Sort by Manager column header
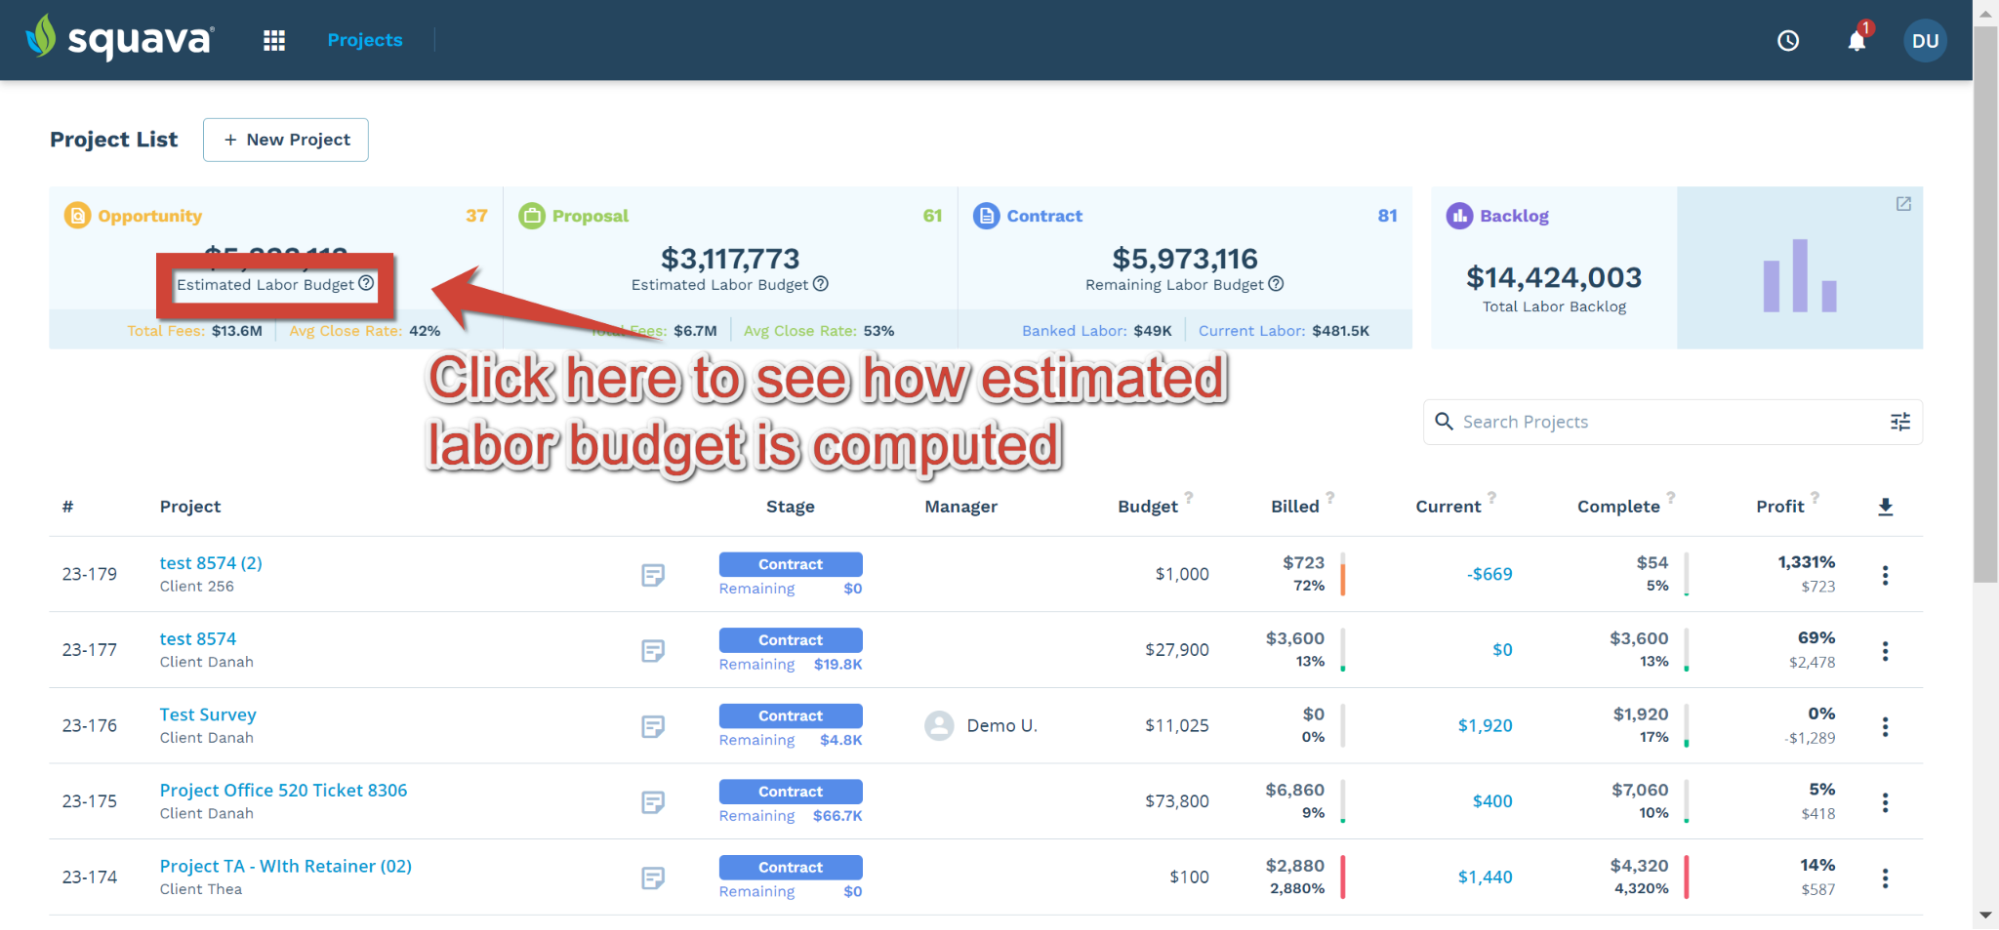Viewport: 1999px width, 930px height. 961,506
